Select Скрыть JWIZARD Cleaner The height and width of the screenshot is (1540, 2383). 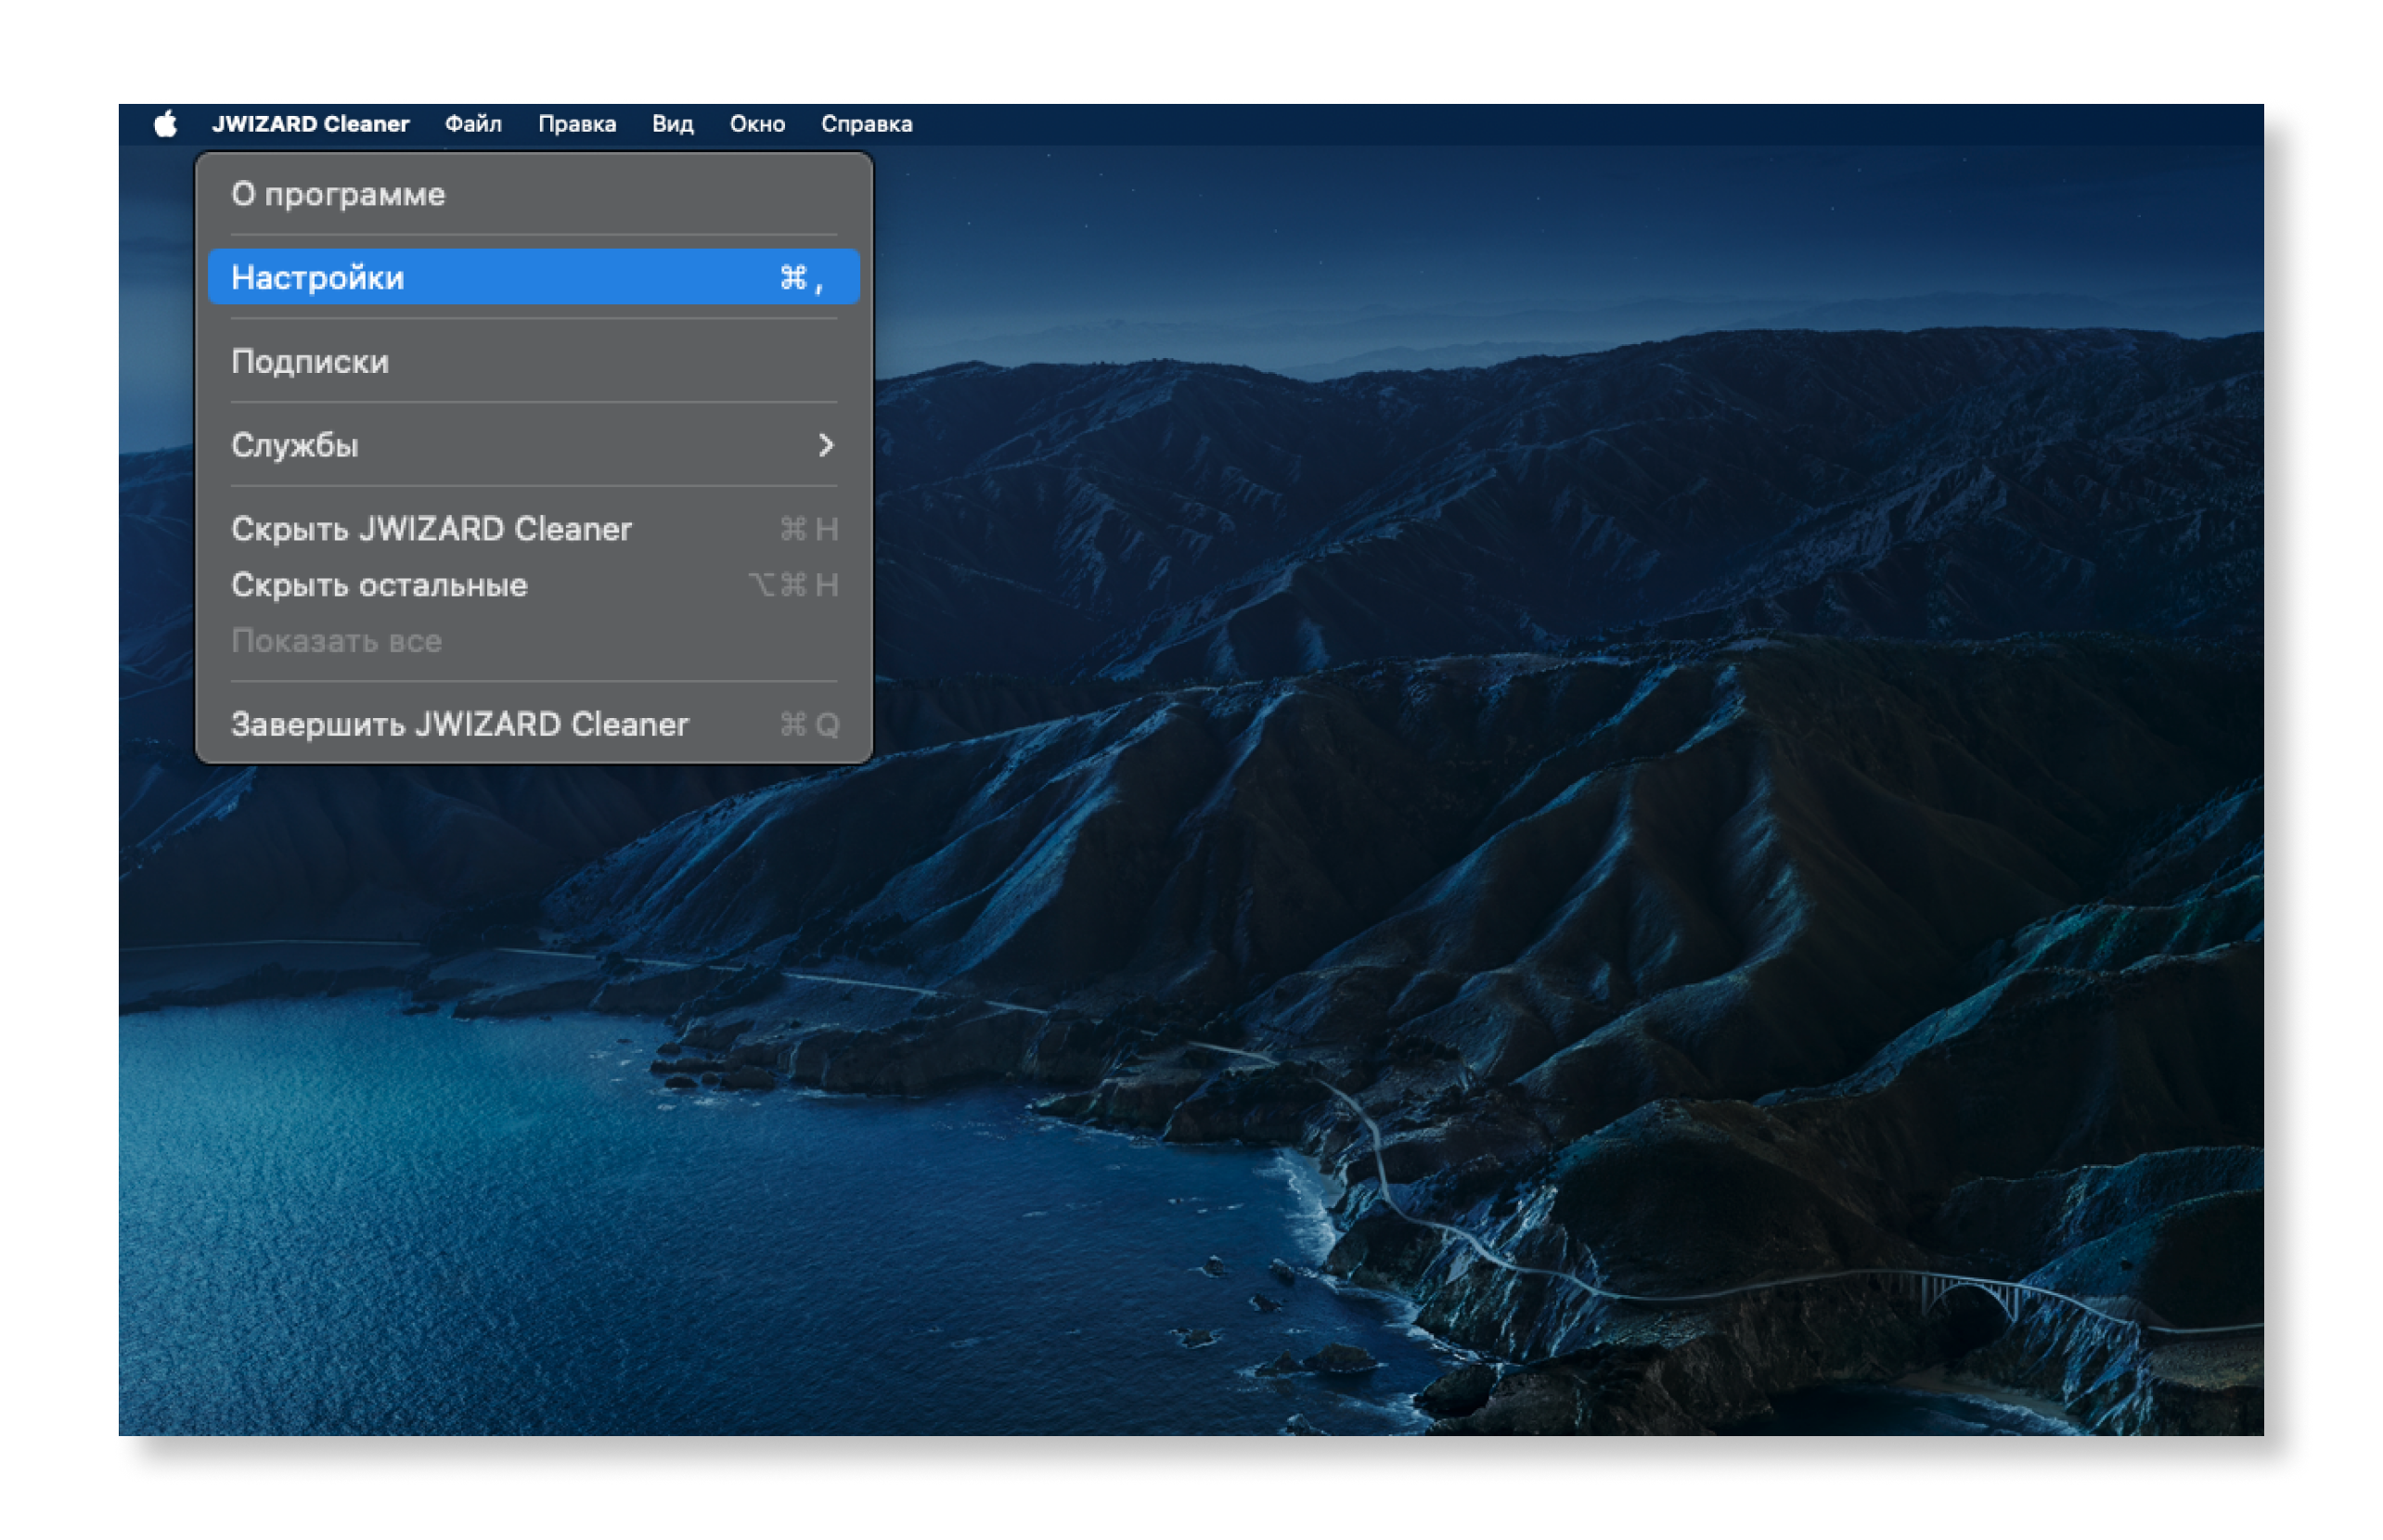[533, 528]
